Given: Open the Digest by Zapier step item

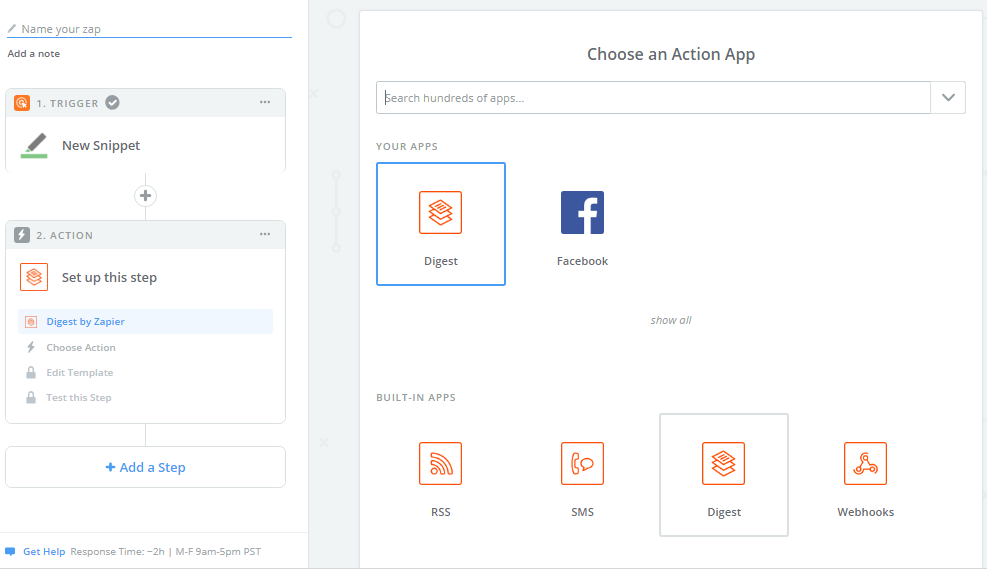Looking at the screenshot, I should (x=85, y=322).
